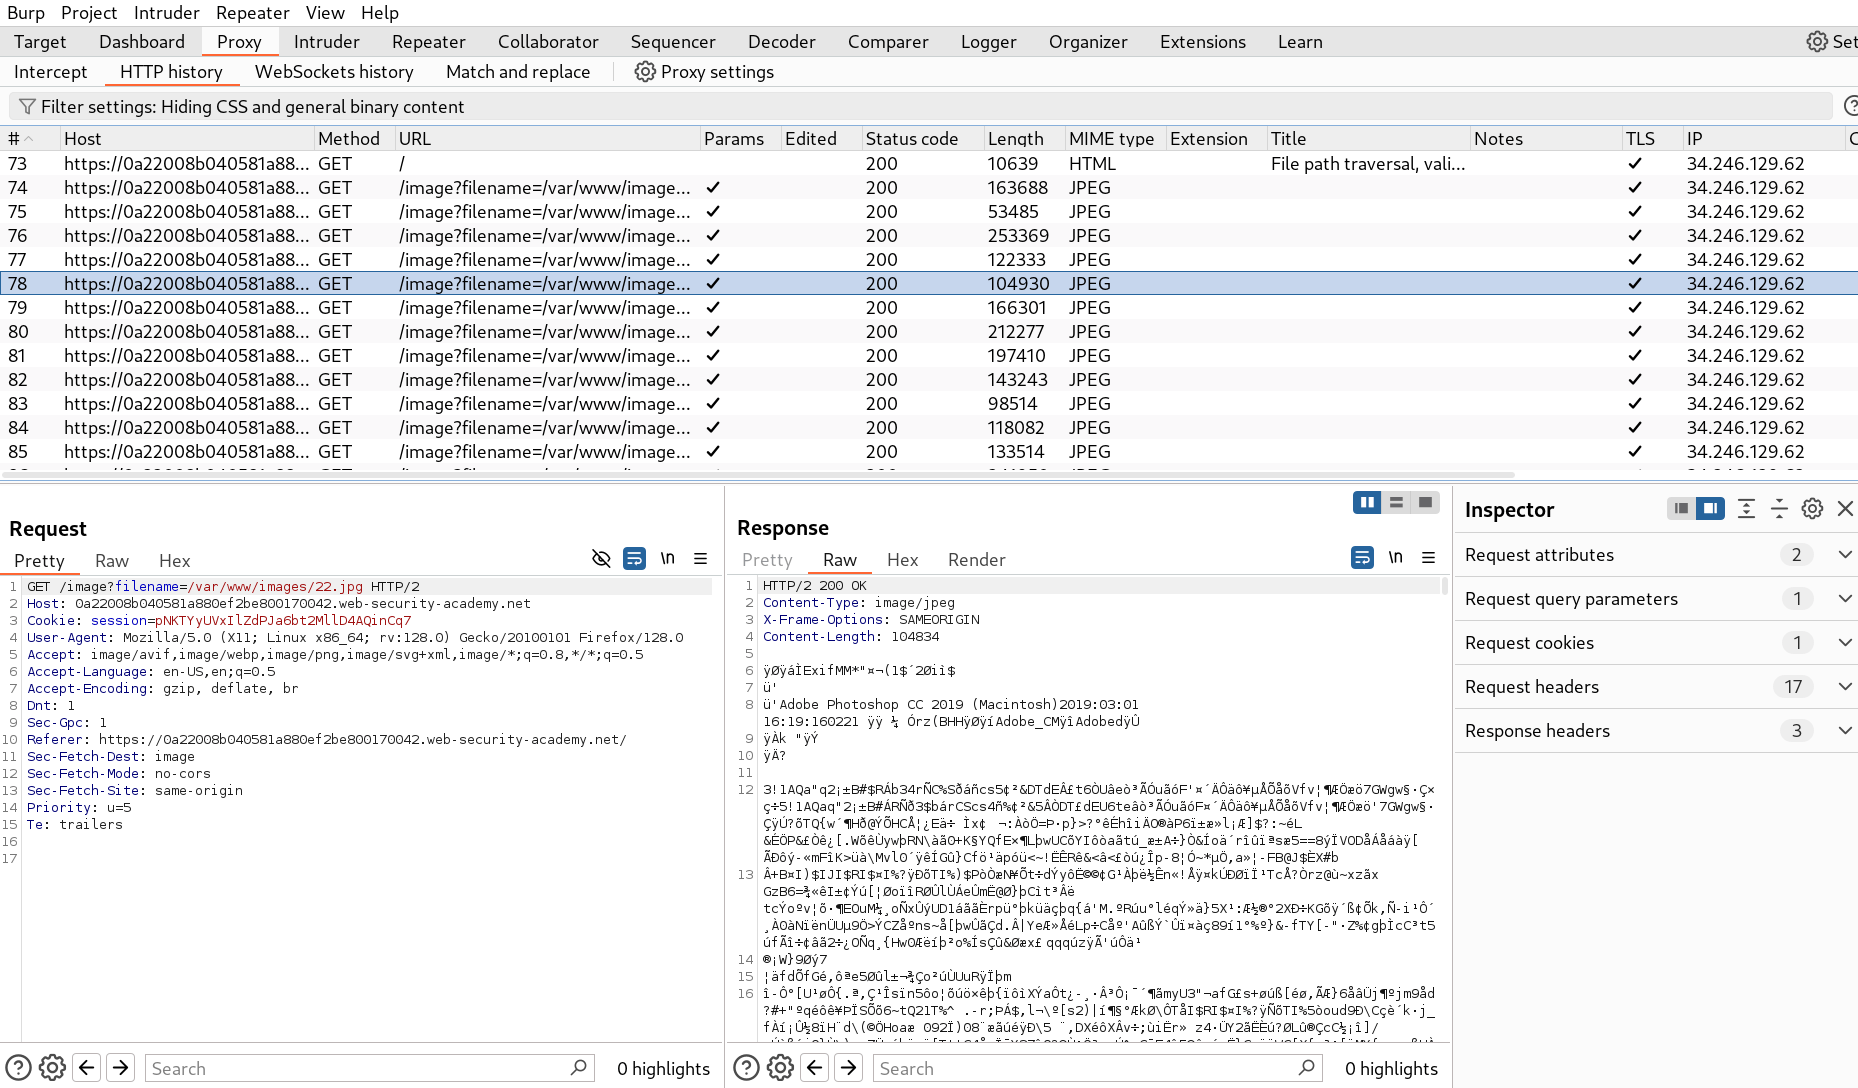Switch to the Repeater tab
The width and height of the screenshot is (1858, 1088).
[428, 42]
